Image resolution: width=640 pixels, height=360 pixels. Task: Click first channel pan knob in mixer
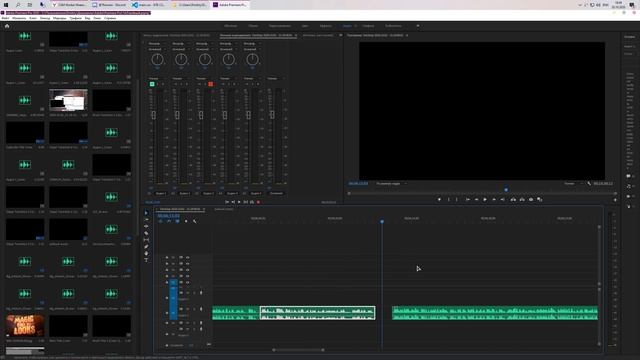tap(157, 60)
